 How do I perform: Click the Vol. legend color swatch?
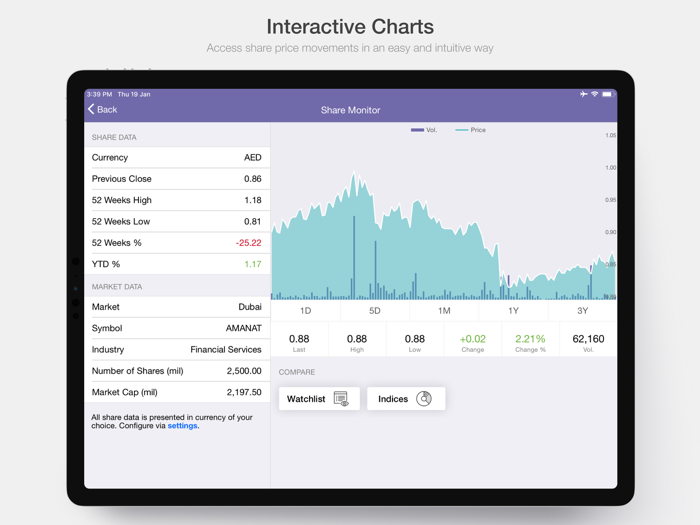[x=417, y=130]
